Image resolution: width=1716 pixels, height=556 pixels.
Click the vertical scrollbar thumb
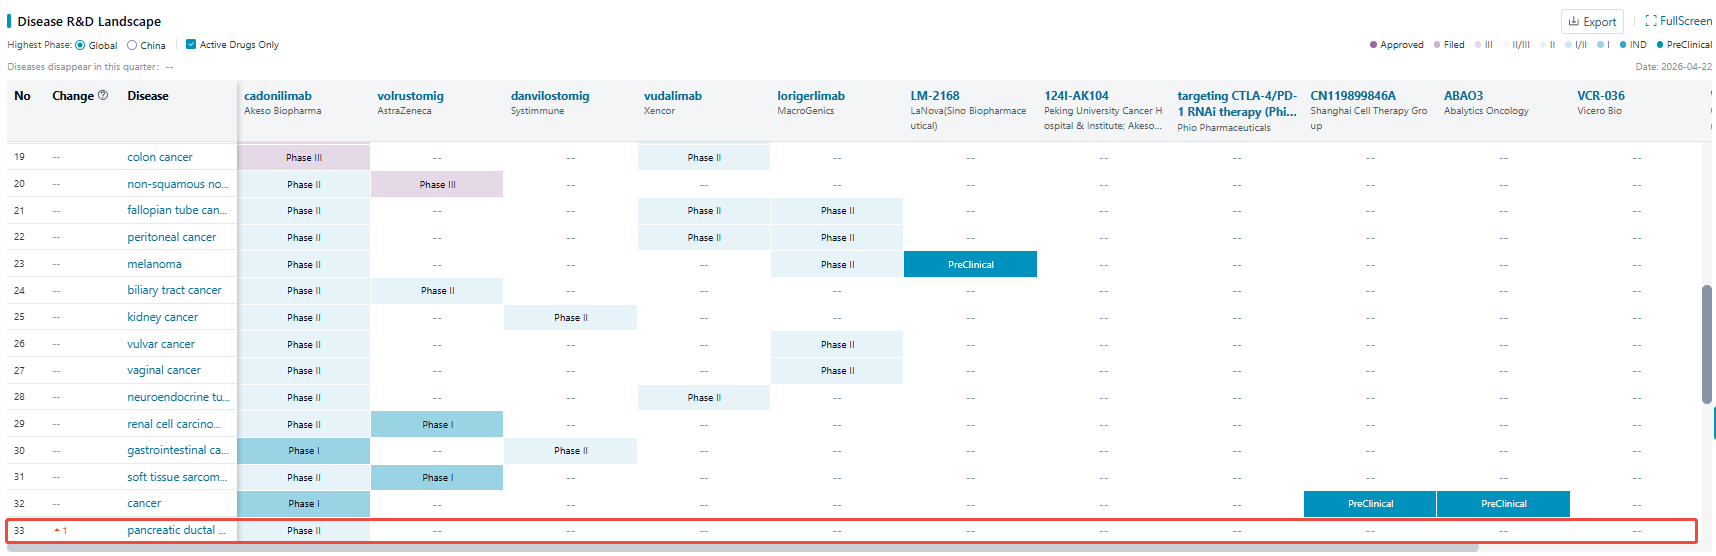[1707, 343]
